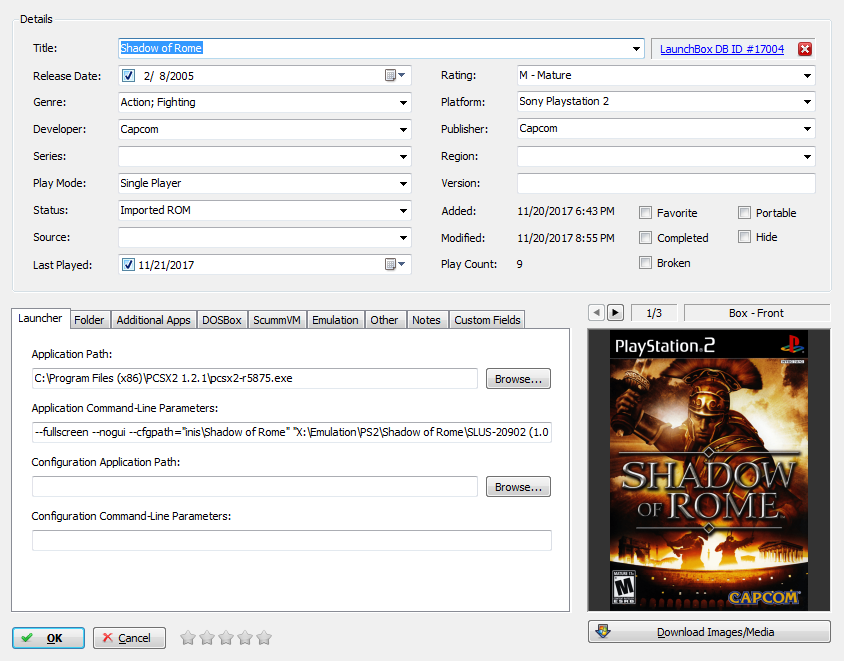Click the Configuration Application Path field
This screenshot has height=661, width=844.
point(255,487)
